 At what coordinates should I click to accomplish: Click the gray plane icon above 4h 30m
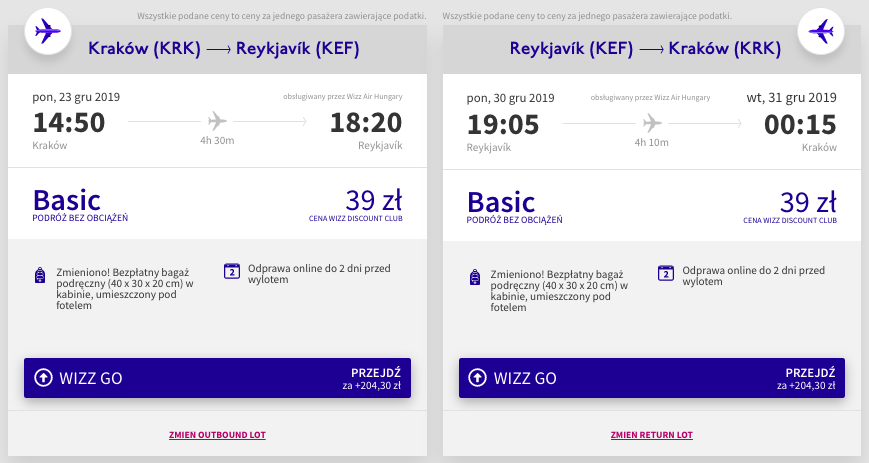[x=217, y=121]
